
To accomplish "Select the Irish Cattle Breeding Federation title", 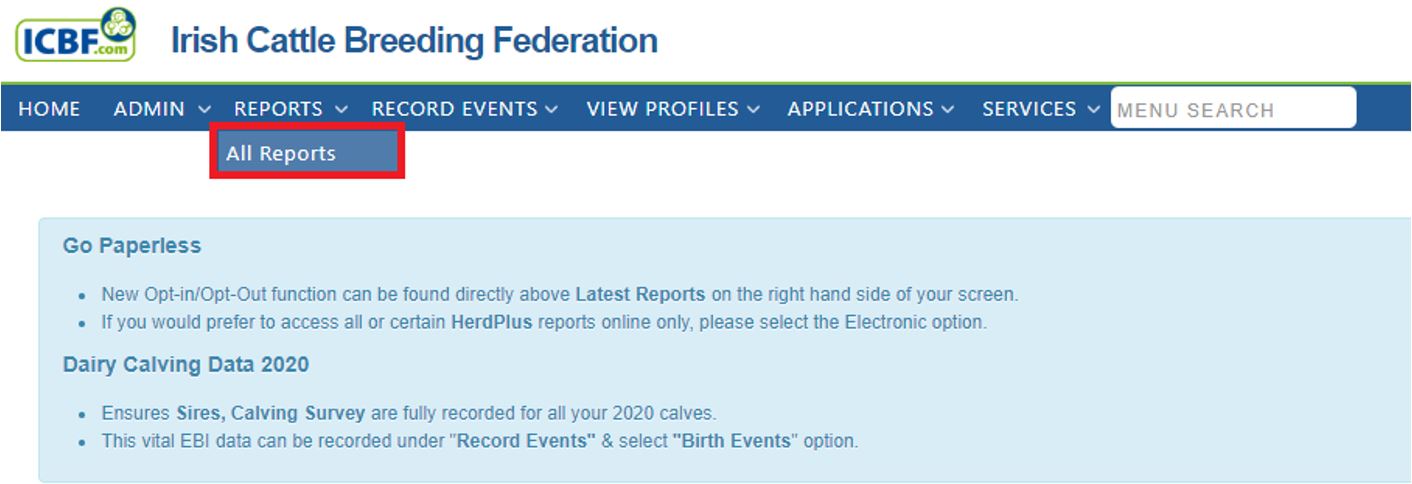I will (x=414, y=41).
